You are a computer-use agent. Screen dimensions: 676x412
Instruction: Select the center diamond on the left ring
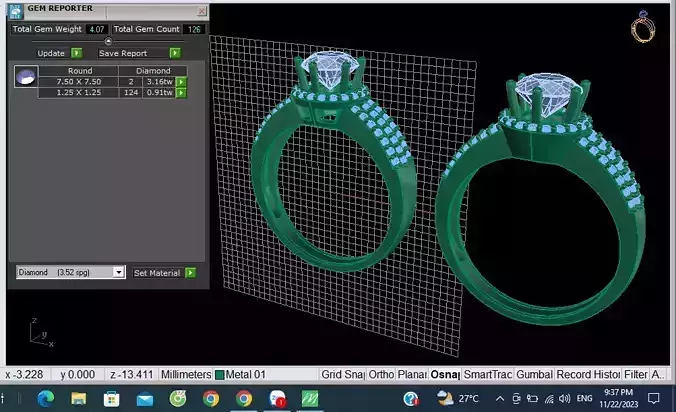point(330,69)
